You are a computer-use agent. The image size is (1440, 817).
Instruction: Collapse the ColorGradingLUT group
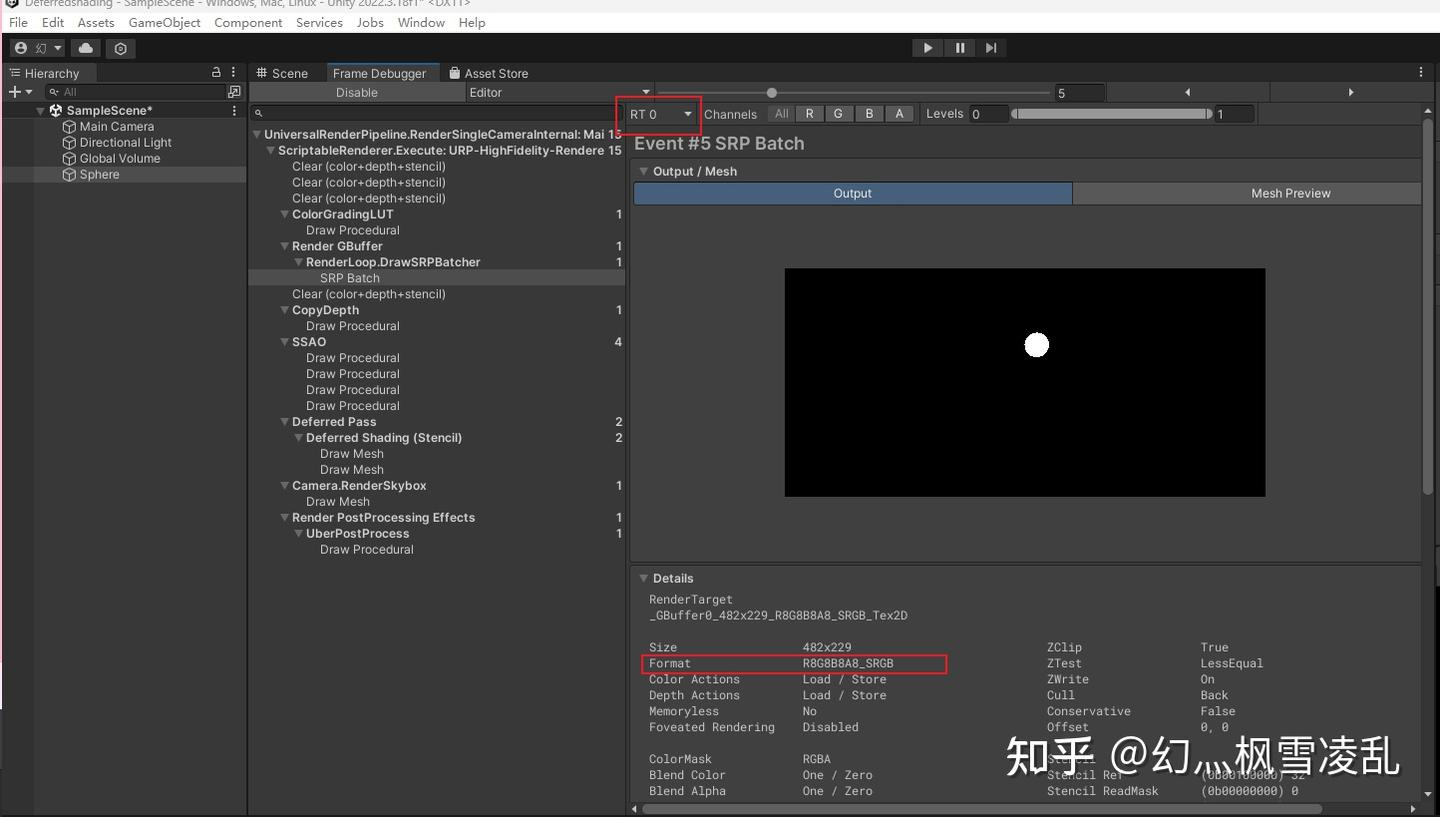[285, 215]
